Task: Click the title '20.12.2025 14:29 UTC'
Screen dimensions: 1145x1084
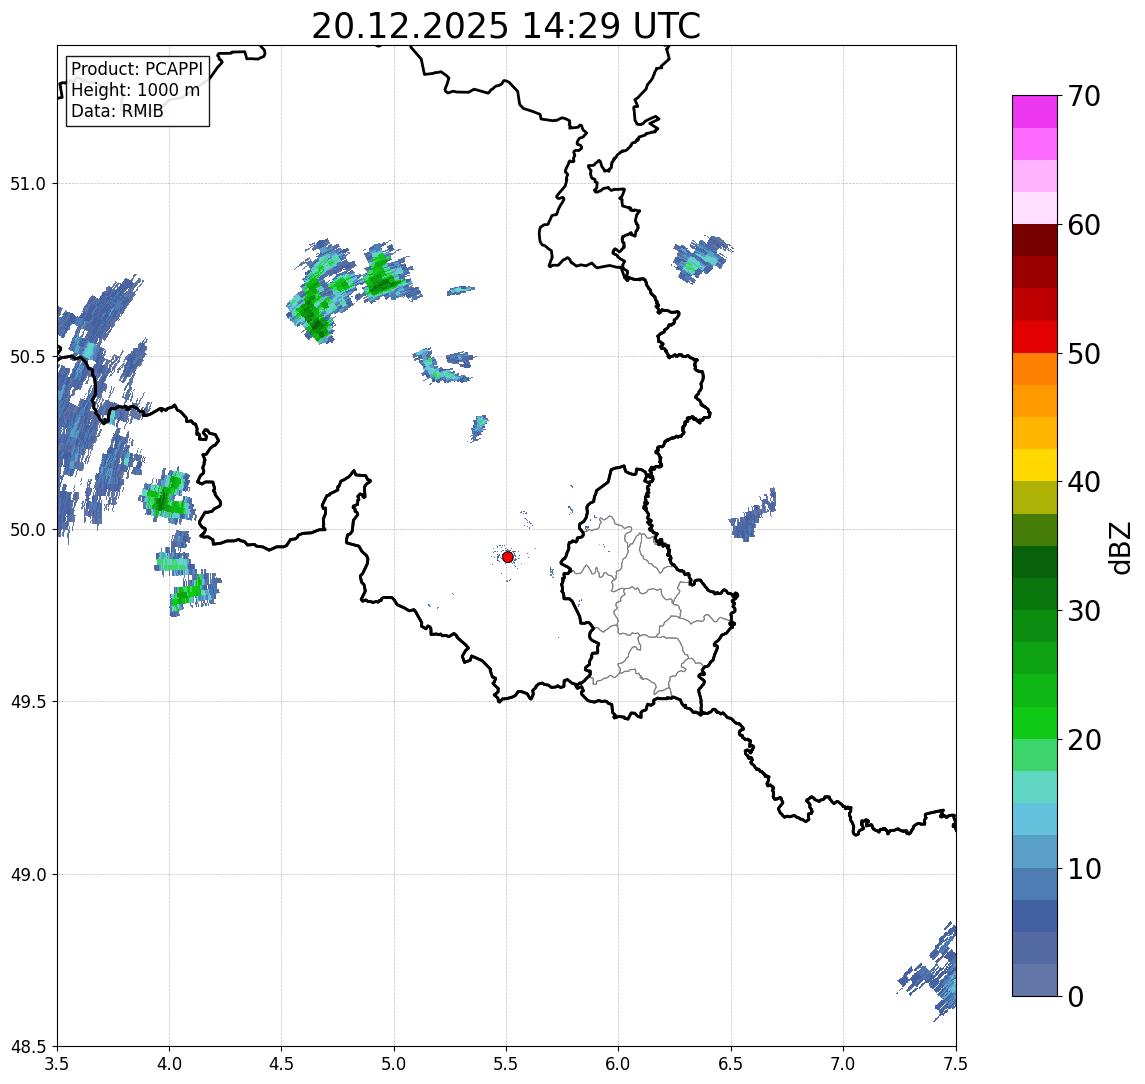Action: pyautogui.click(x=506, y=26)
